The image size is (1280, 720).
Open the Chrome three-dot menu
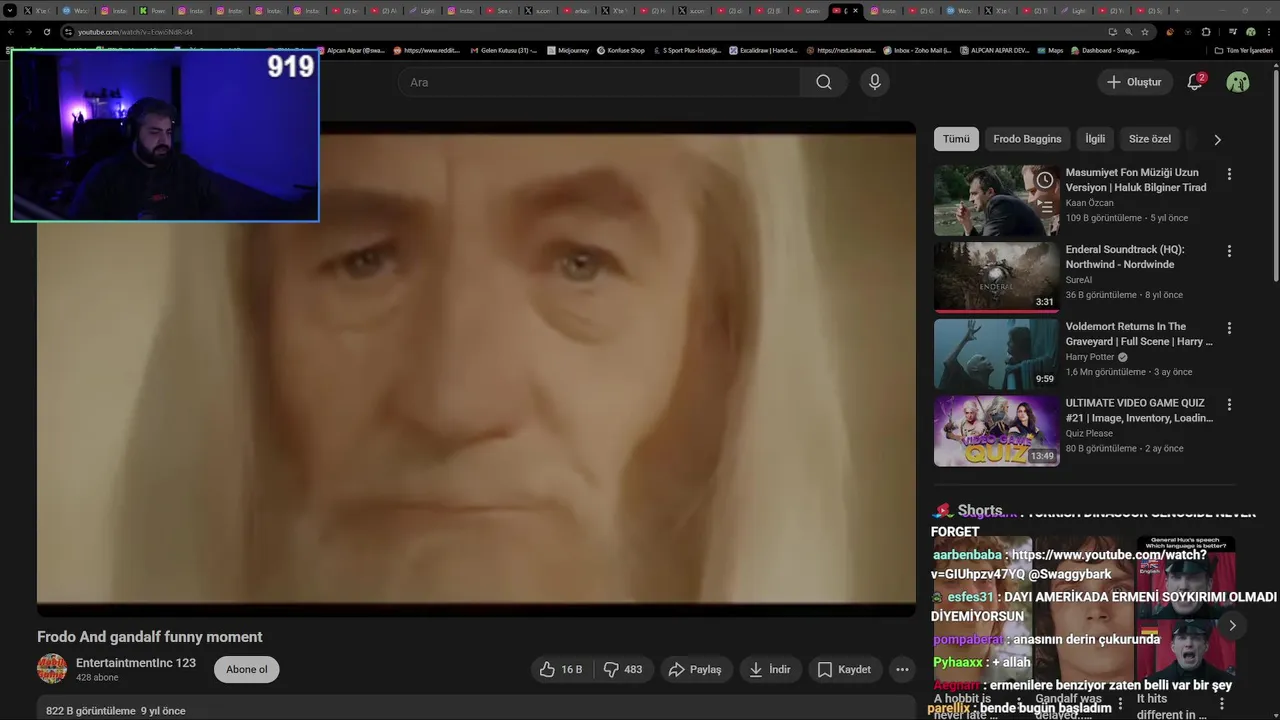click(x=1269, y=32)
